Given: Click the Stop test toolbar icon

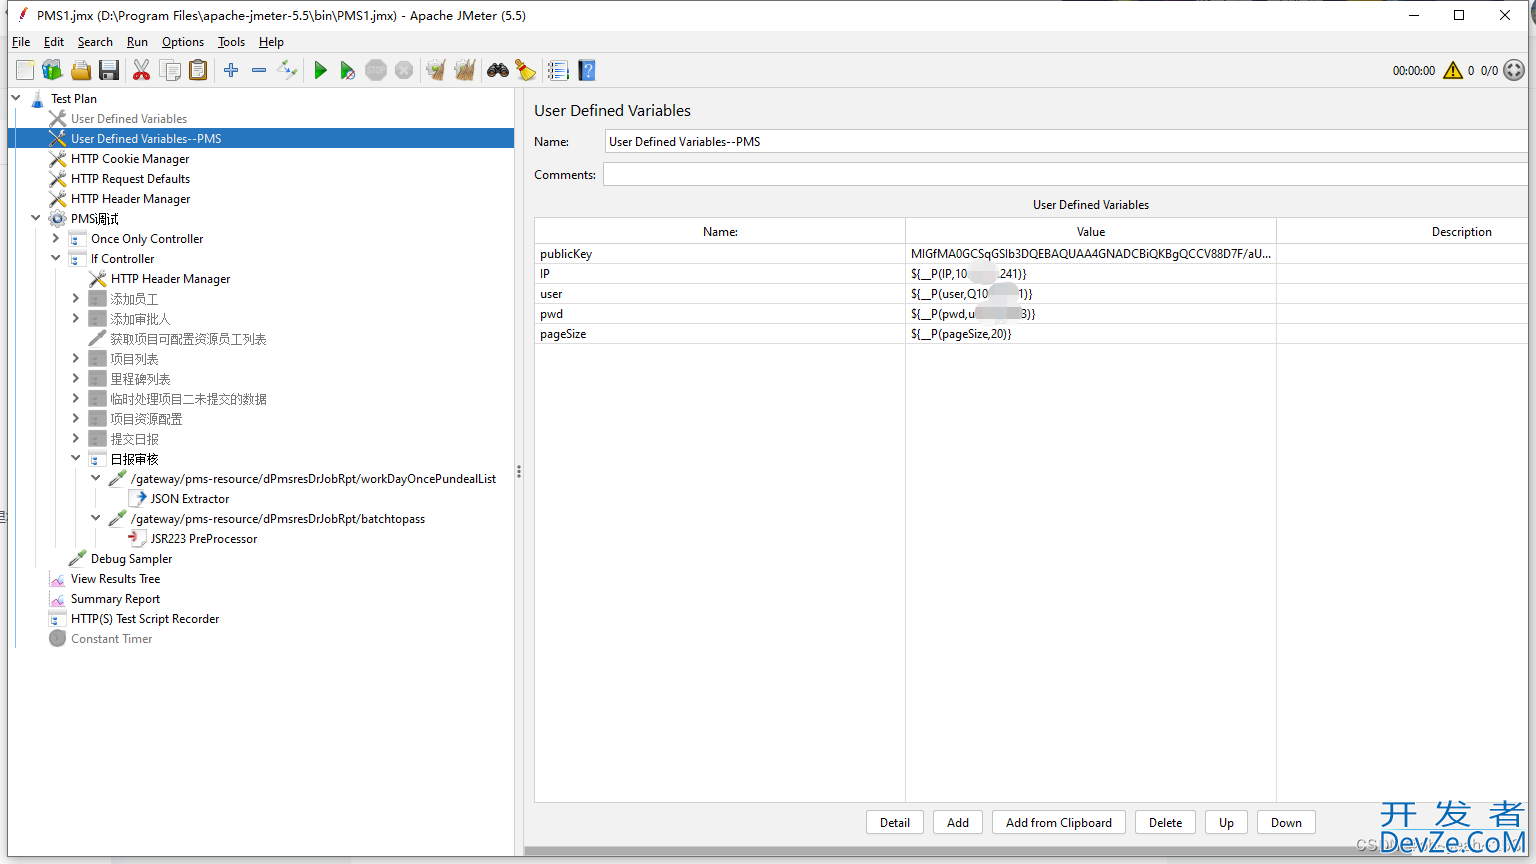Looking at the screenshot, I should (x=376, y=70).
